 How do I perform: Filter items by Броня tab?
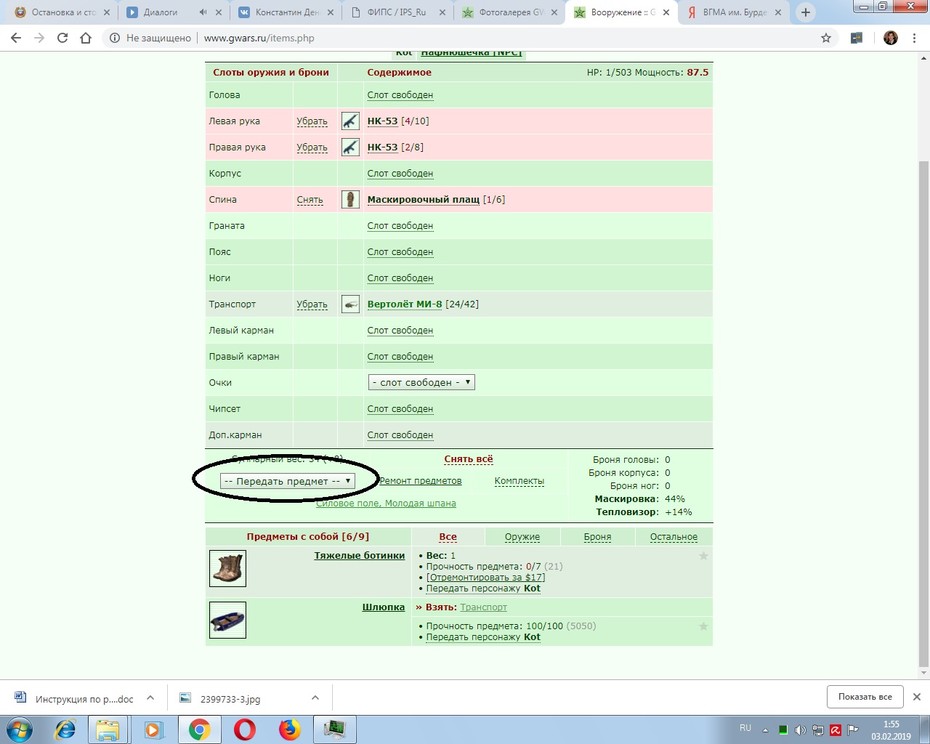pos(597,537)
